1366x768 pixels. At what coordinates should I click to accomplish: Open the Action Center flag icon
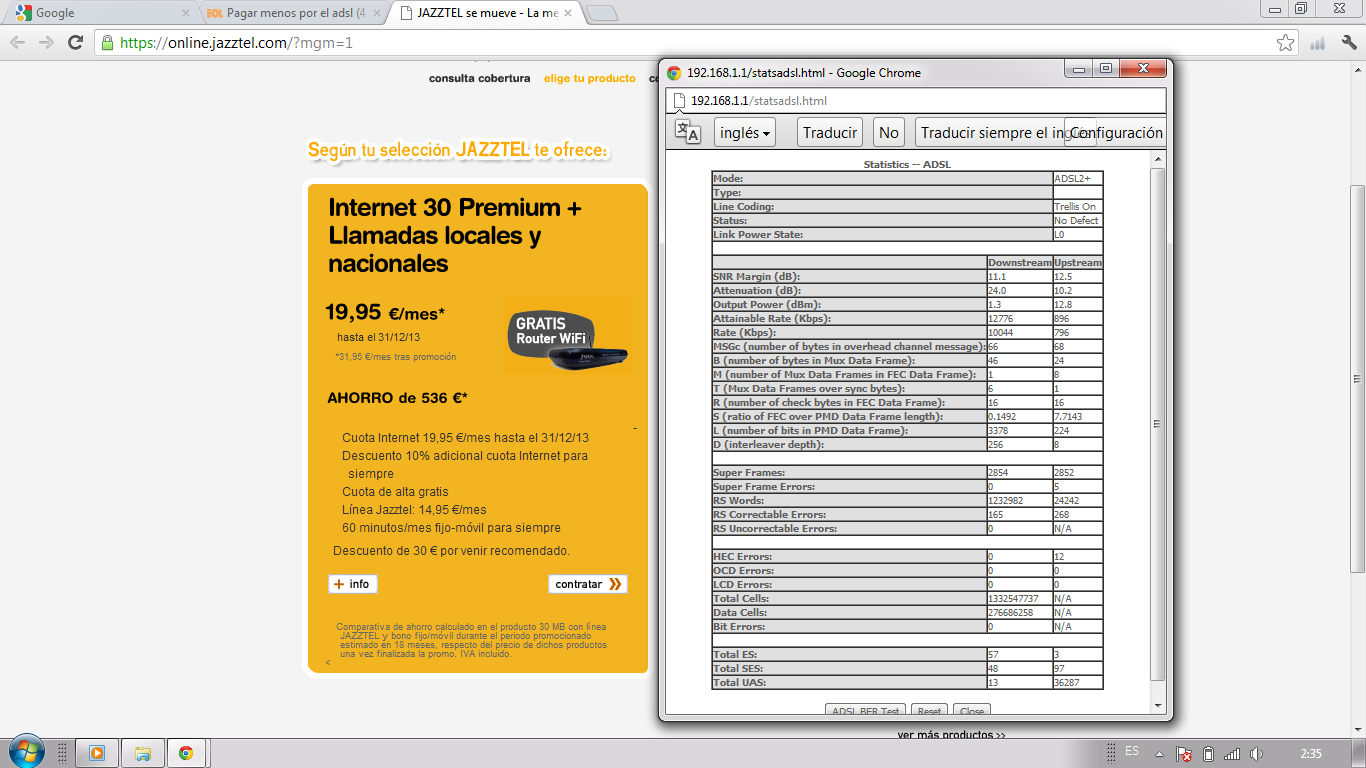1184,754
